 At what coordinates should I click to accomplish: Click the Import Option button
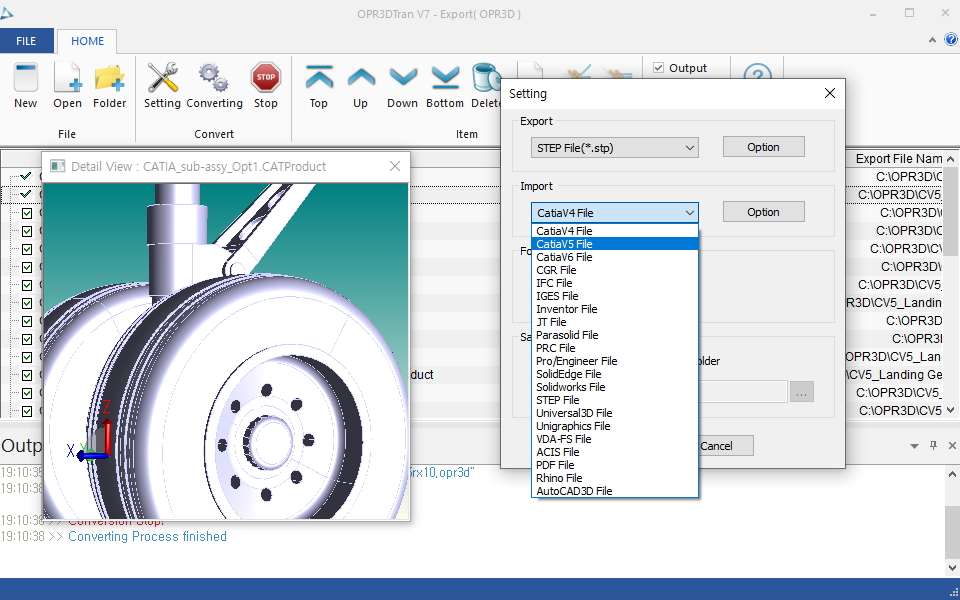(x=763, y=212)
